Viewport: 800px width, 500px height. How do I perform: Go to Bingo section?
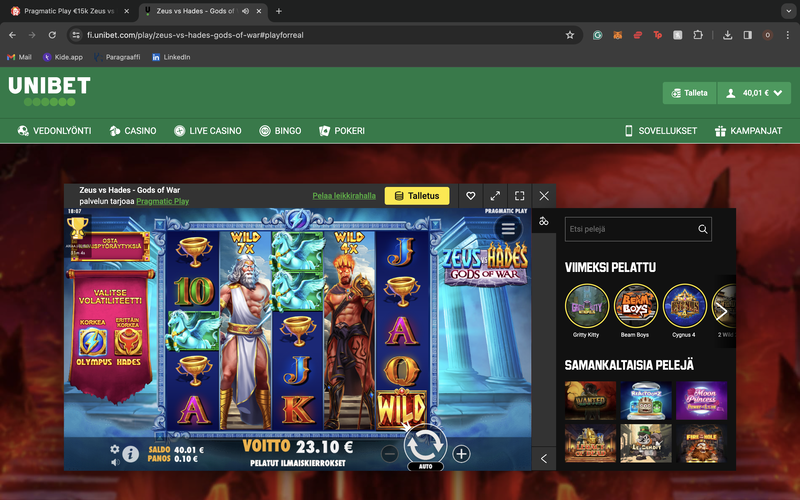280,131
